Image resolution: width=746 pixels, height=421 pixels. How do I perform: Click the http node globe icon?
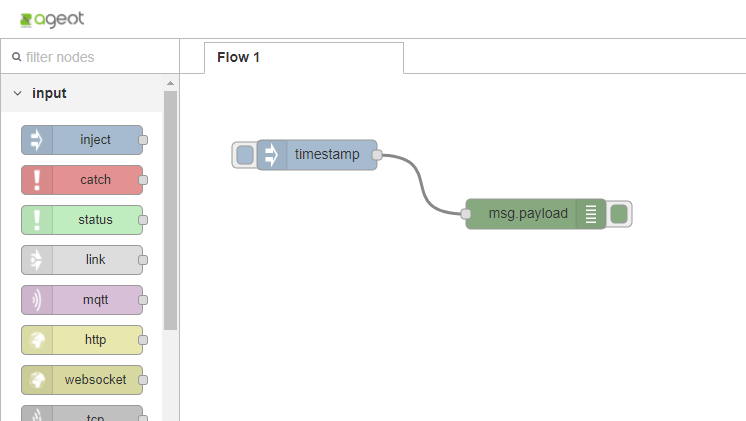(37, 339)
